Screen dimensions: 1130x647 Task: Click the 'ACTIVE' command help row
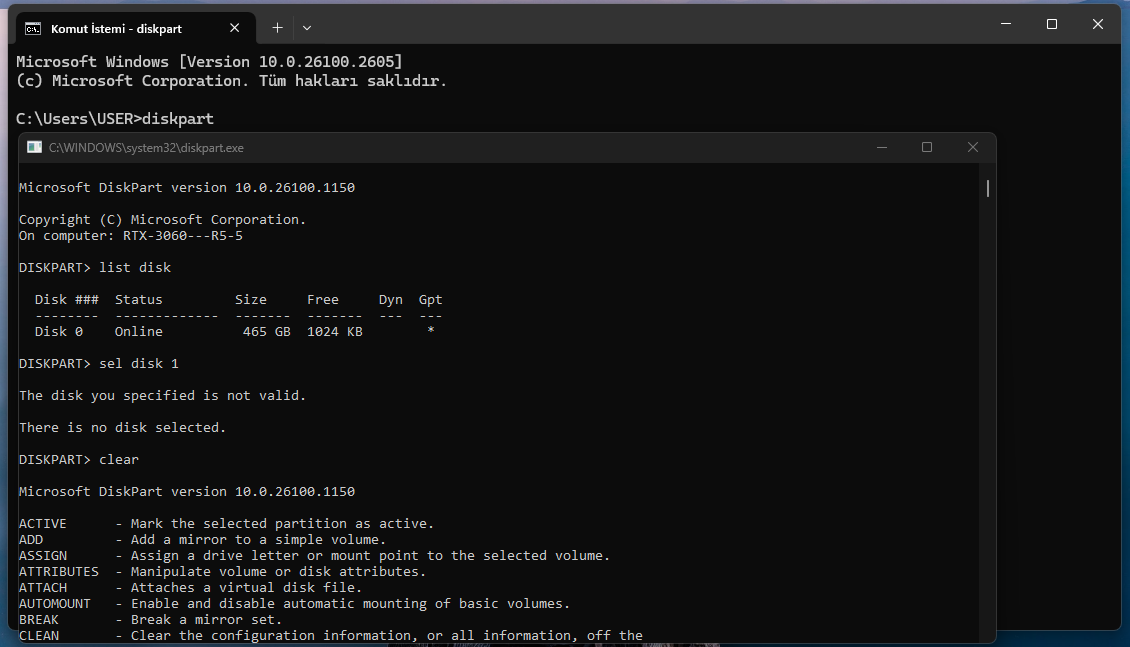(x=226, y=524)
